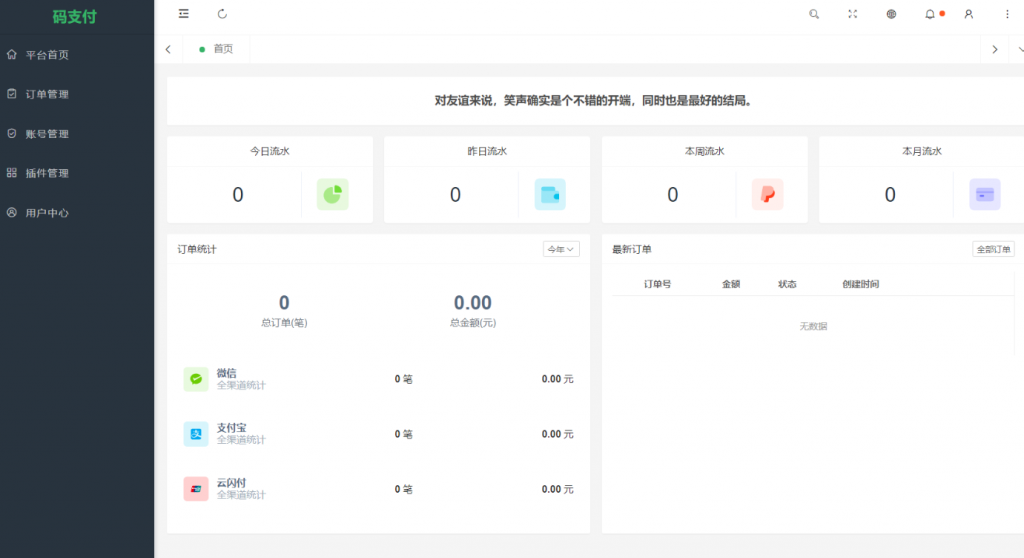Open 订单管理 in the sidebar
The height and width of the screenshot is (558, 1024).
coord(47,94)
